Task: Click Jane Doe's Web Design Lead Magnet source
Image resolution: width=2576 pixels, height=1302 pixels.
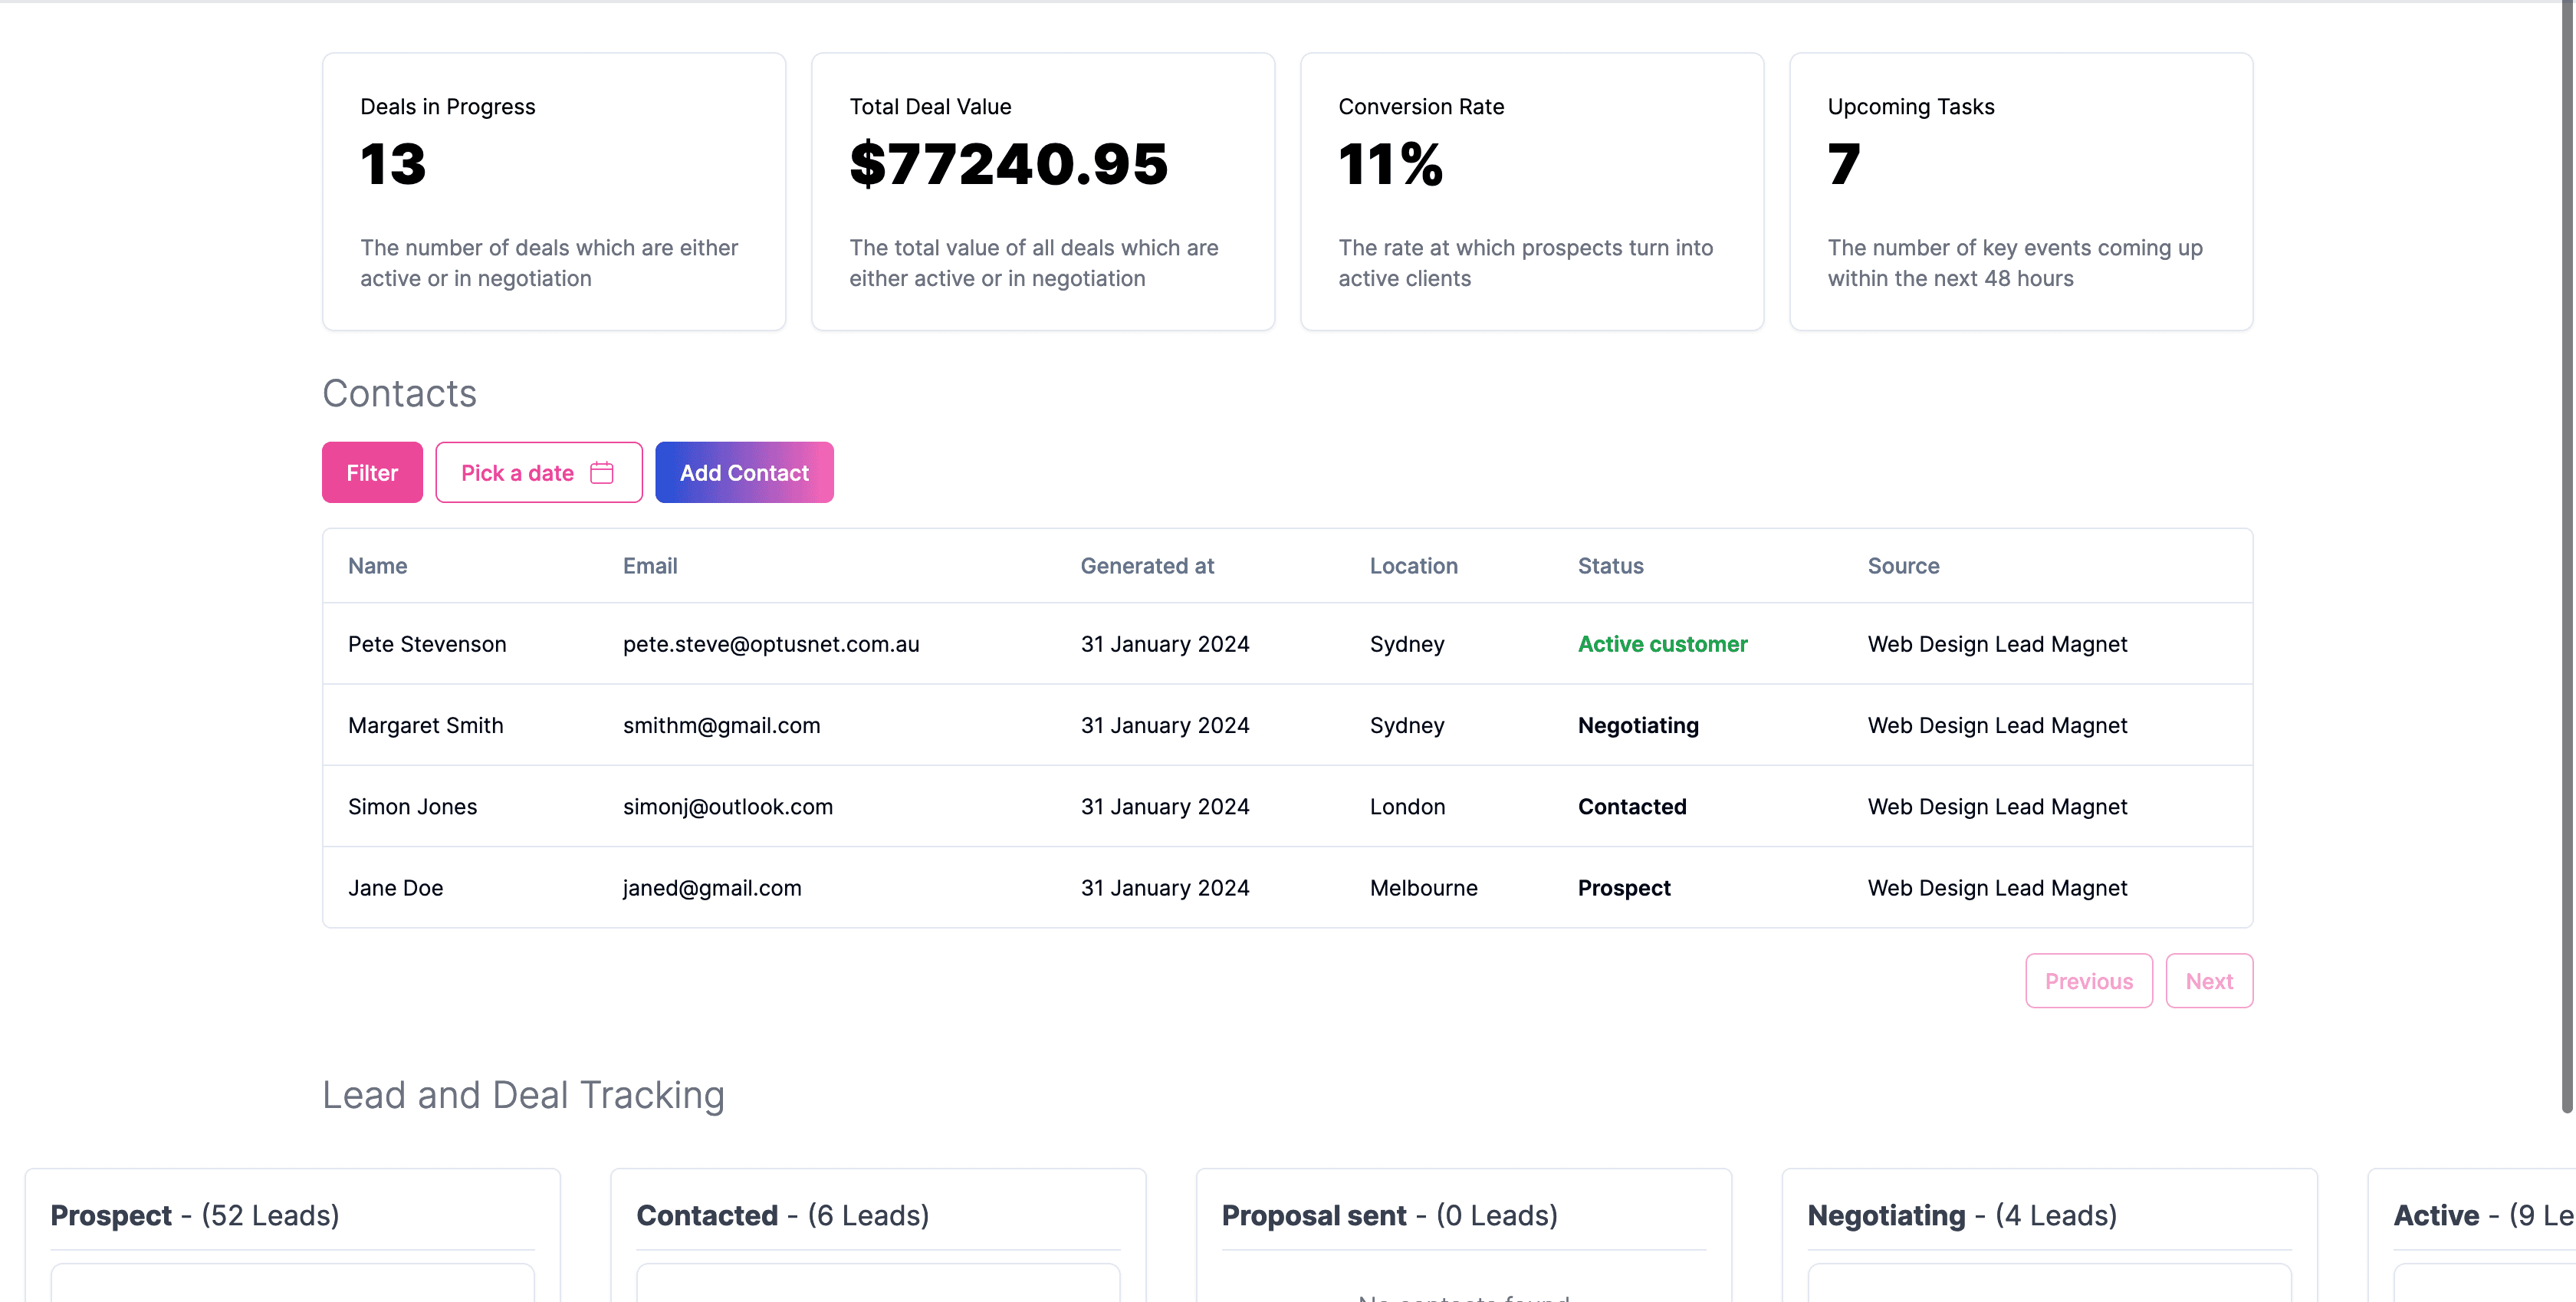Action: 1997,887
